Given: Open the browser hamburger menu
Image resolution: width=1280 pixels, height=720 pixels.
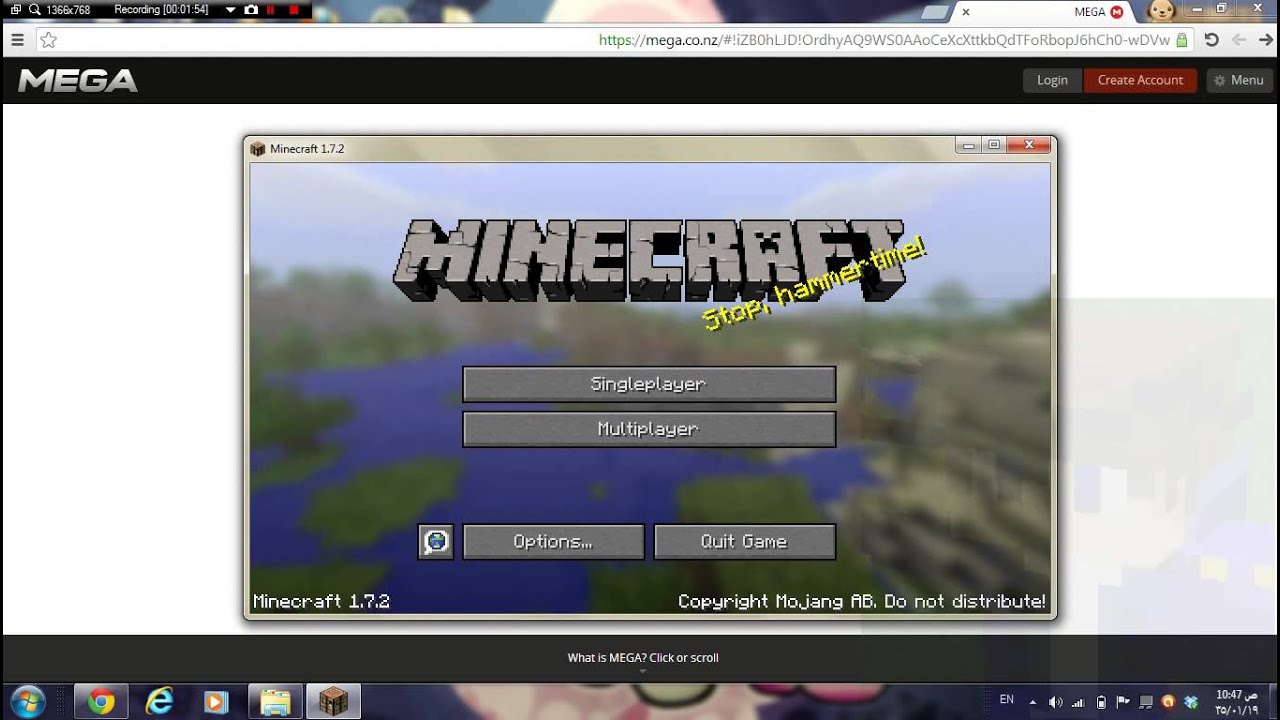Looking at the screenshot, I should coord(16,40).
